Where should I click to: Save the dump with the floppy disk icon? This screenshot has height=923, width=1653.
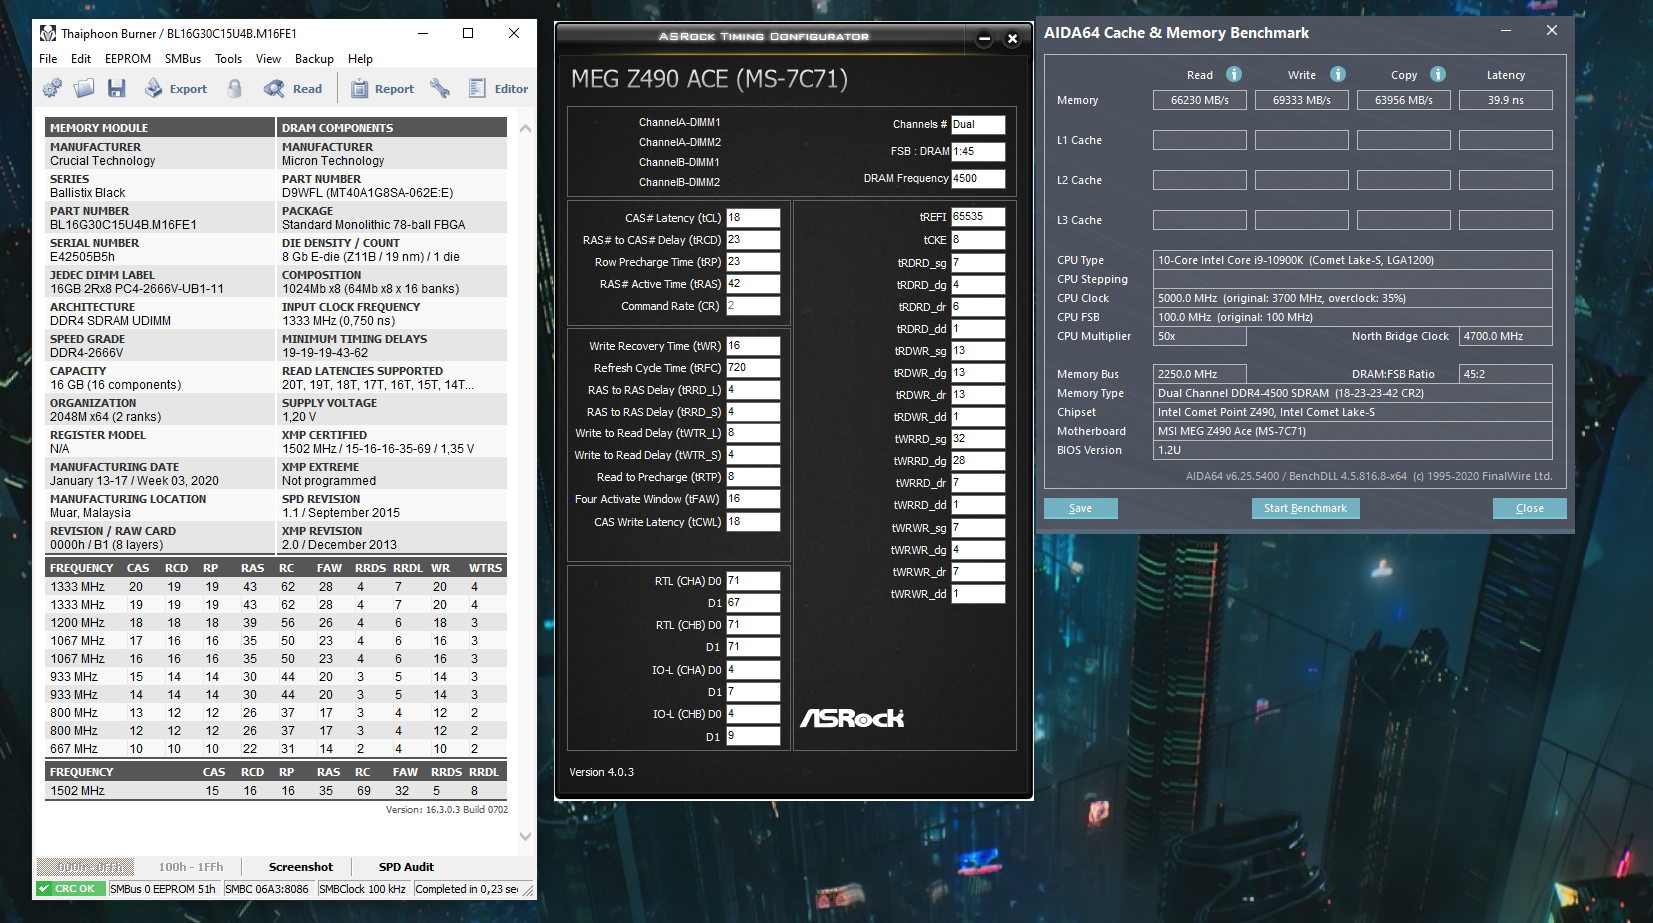(117, 89)
